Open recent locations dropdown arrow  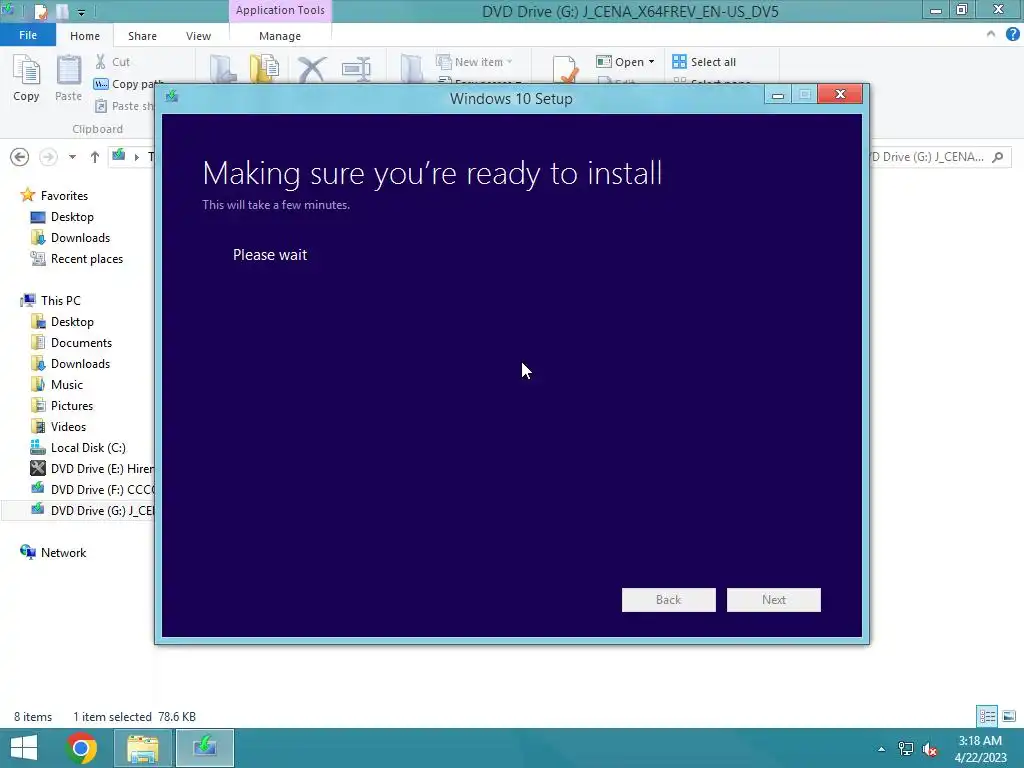pos(72,157)
